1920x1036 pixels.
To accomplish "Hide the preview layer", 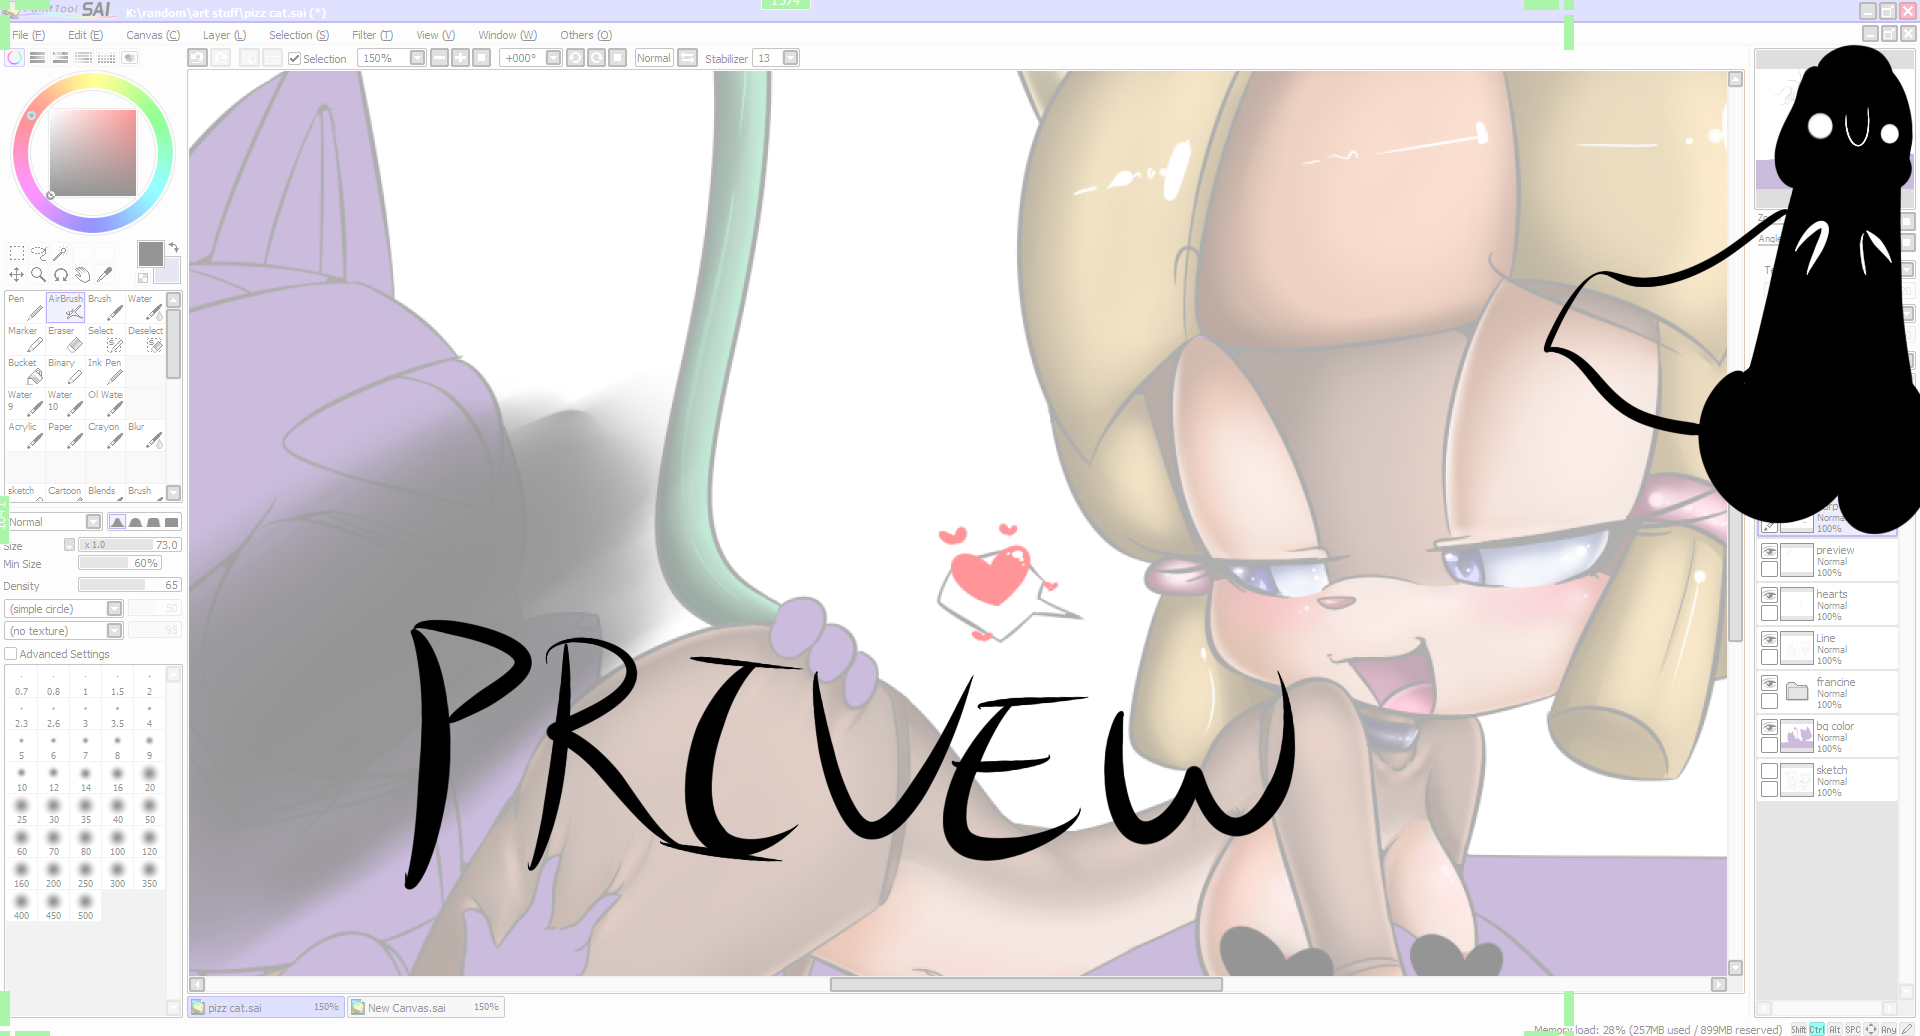I will (x=1769, y=551).
